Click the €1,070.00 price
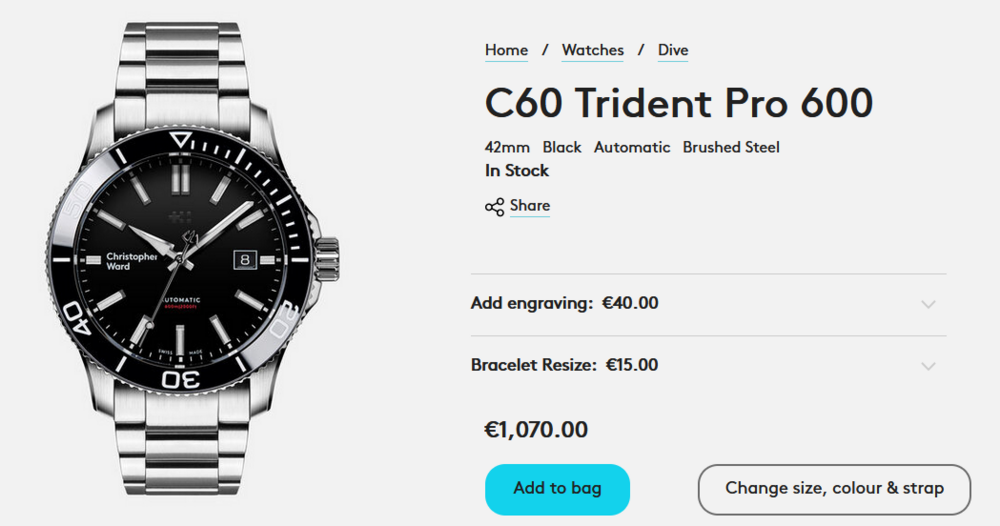Image resolution: width=1000 pixels, height=526 pixels. click(x=536, y=430)
